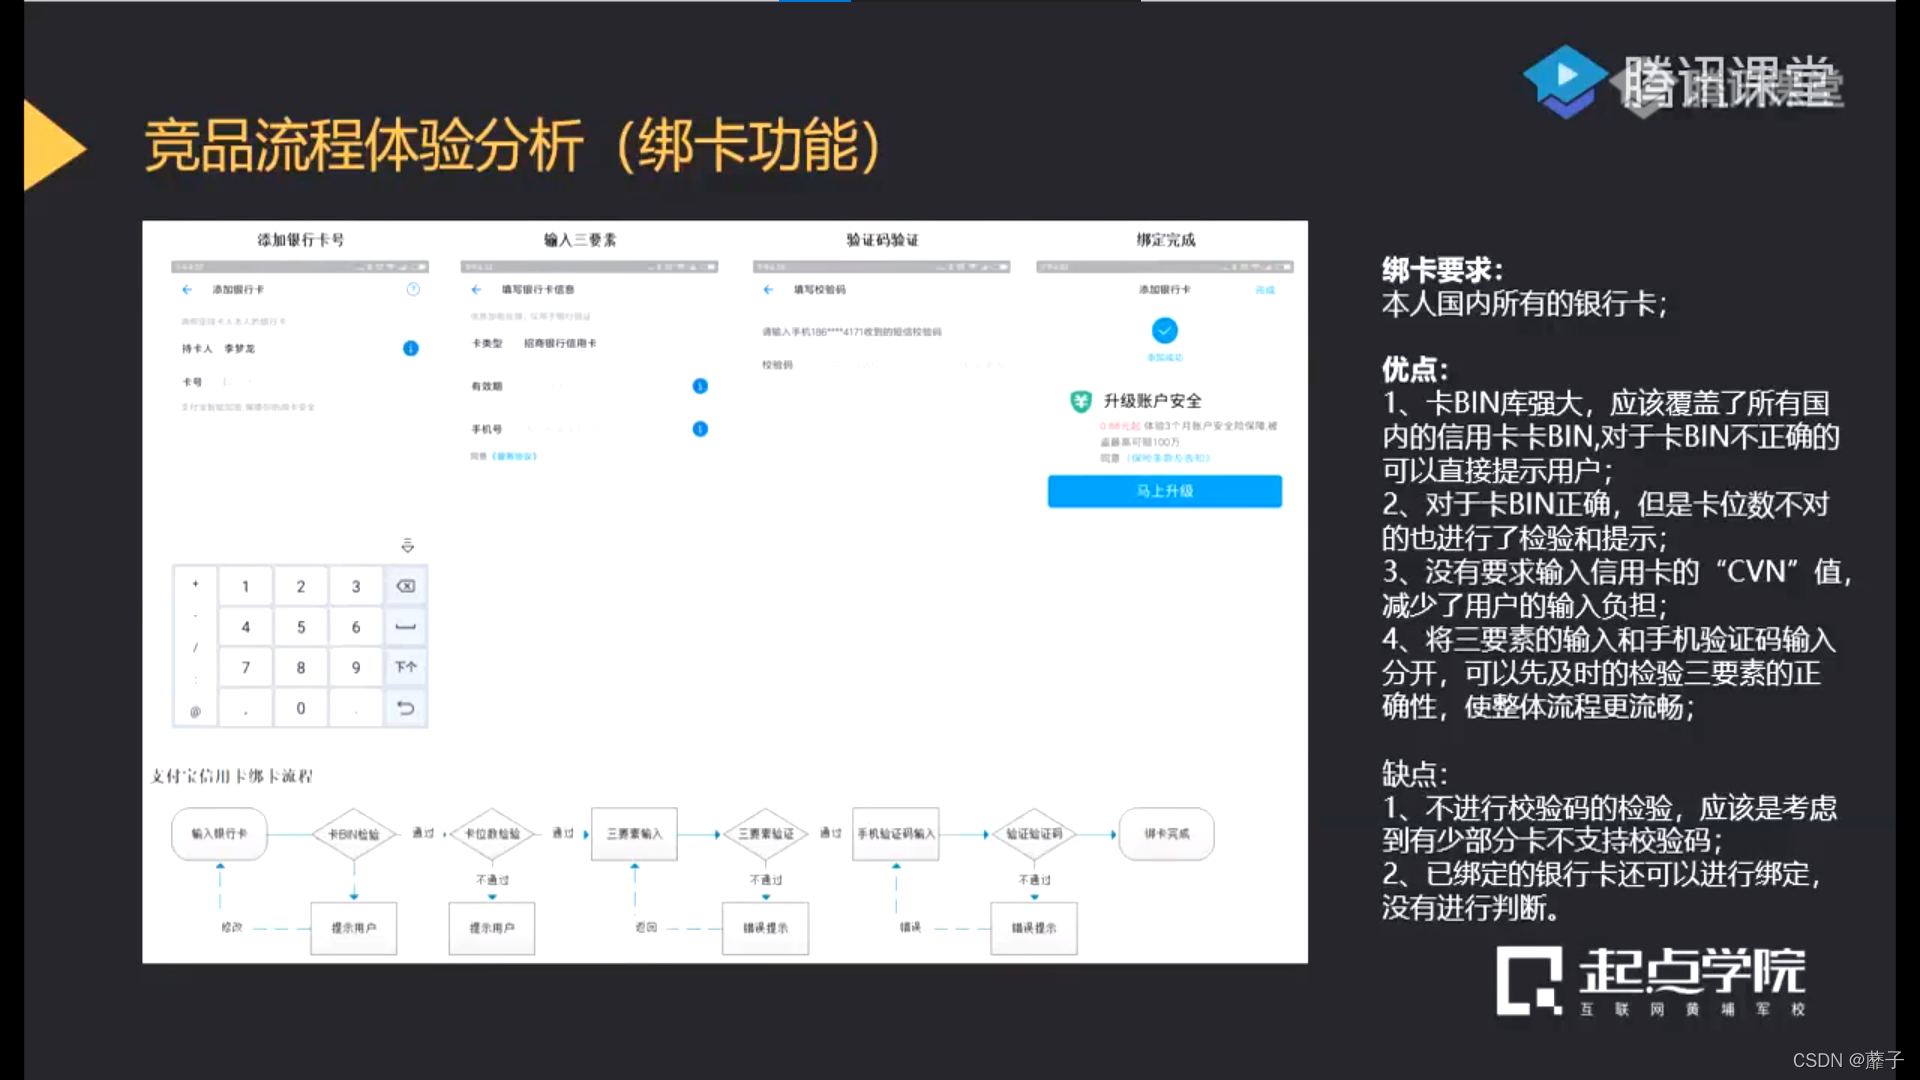Click the 卡BIN检验 diamond in flowchart
Image resolution: width=1920 pixels, height=1080 pixels.
coord(353,834)
